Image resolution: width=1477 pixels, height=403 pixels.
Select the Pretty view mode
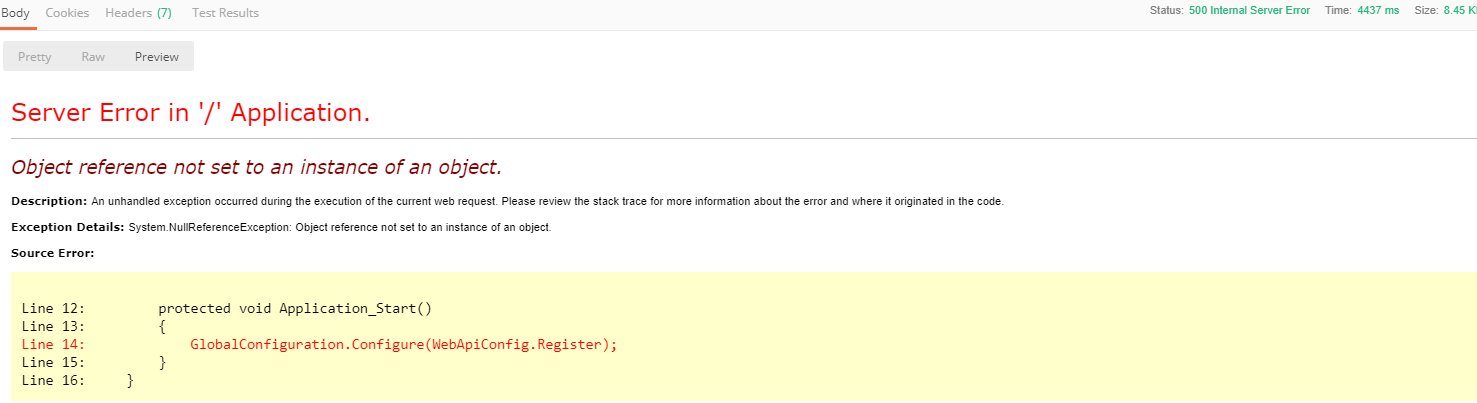35,57
